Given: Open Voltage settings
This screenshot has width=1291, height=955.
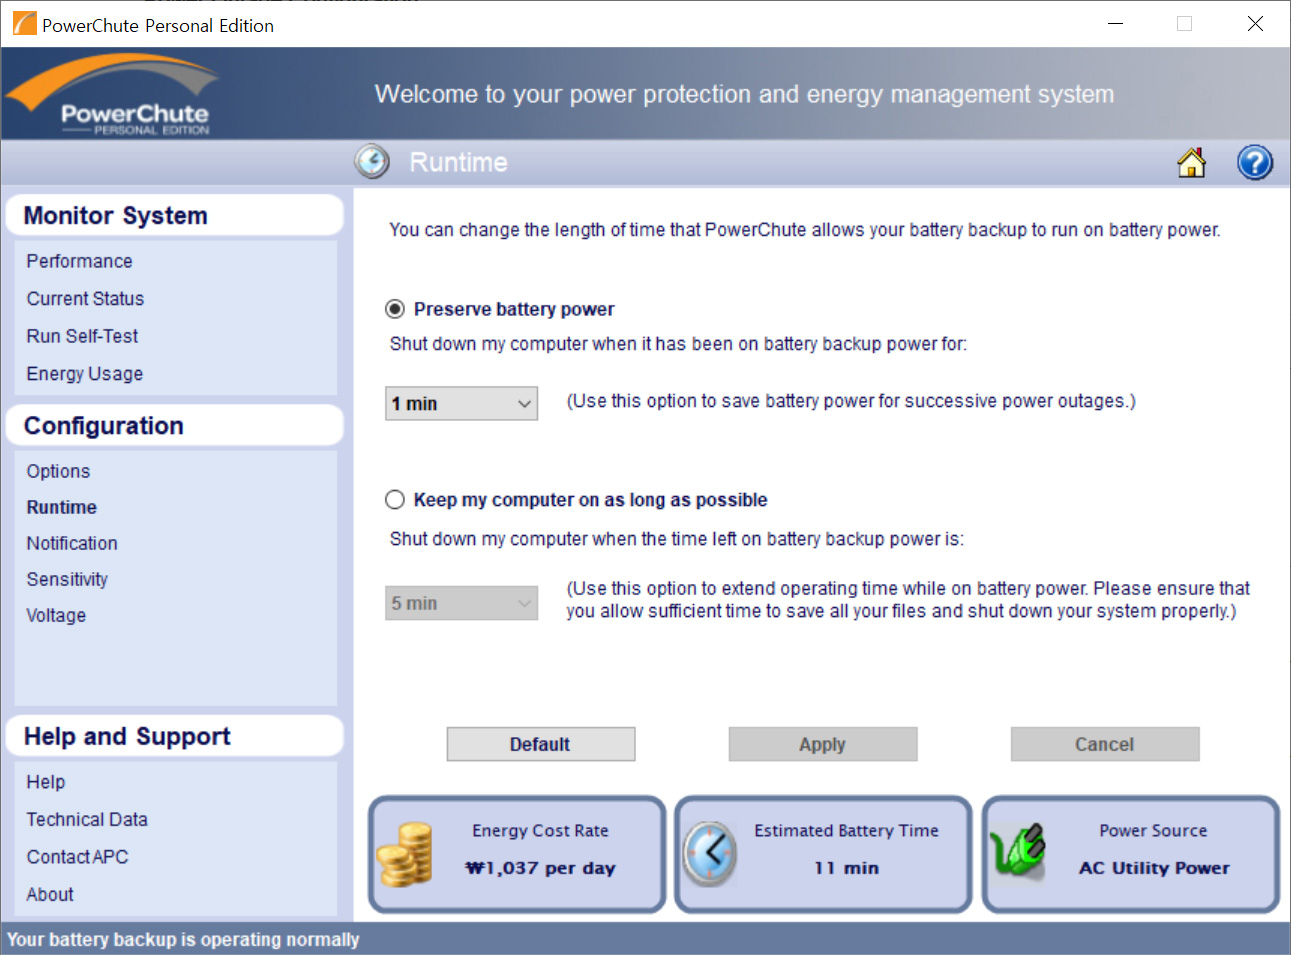Looking at the screenshot, I should (x=56, y=615).
